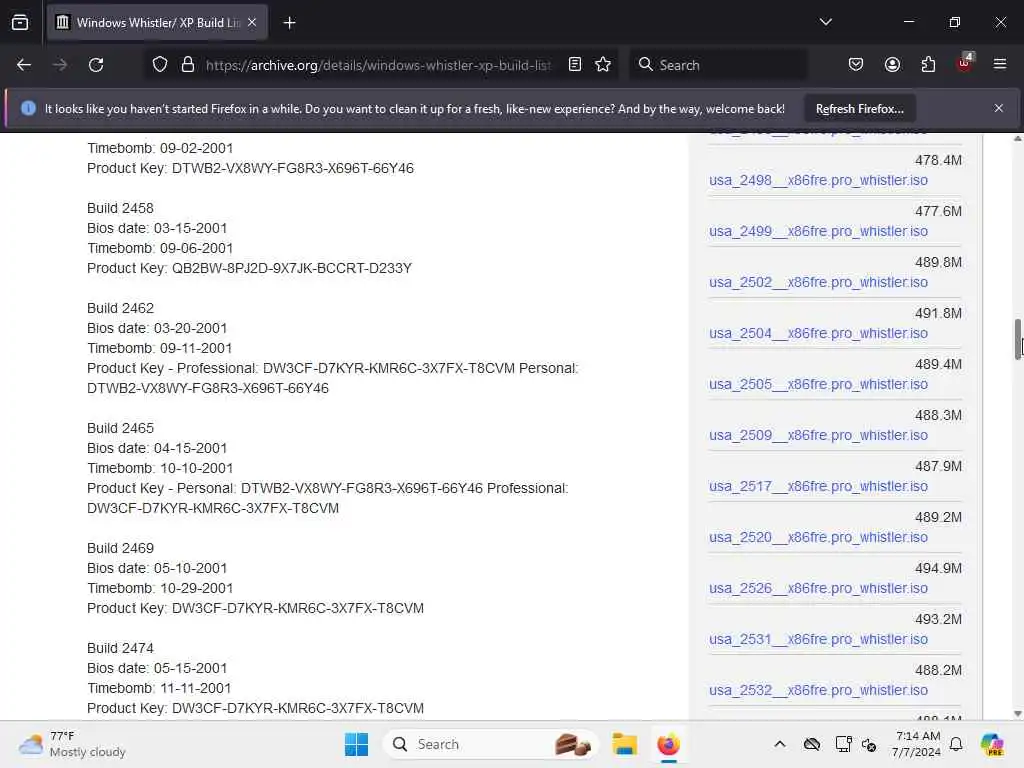Download usa_2509 whistler iso link
The height and width of the screenshot is (768, 1024).
(x=818, y=435)
